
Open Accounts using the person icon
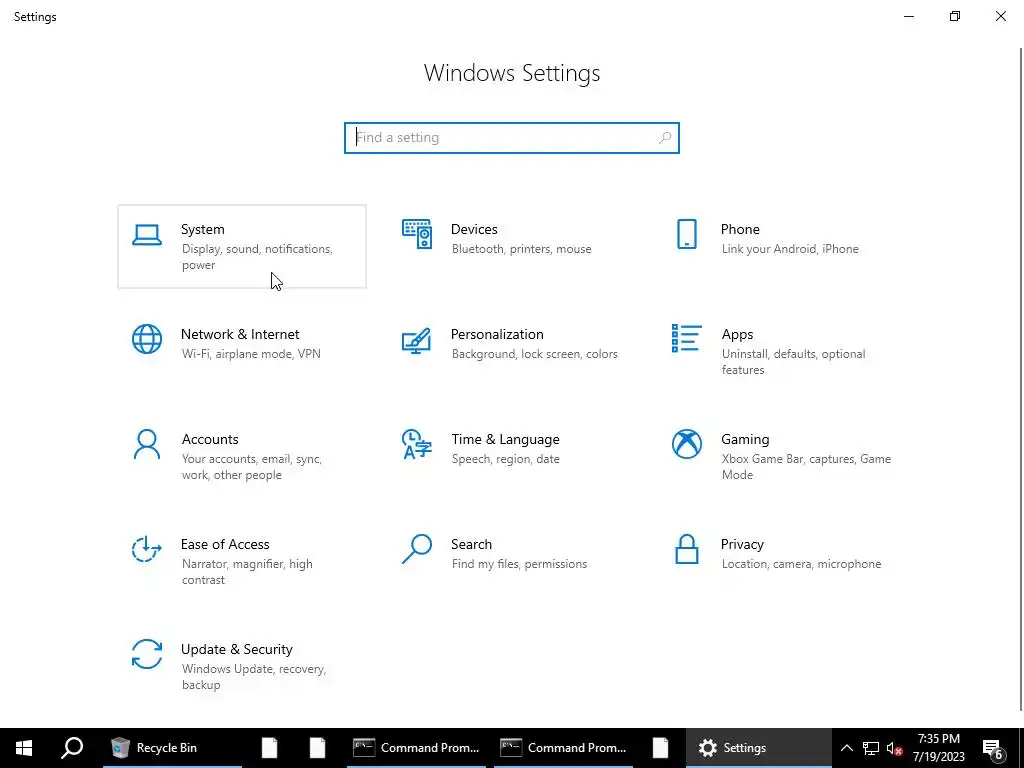(x=147, y=444)
